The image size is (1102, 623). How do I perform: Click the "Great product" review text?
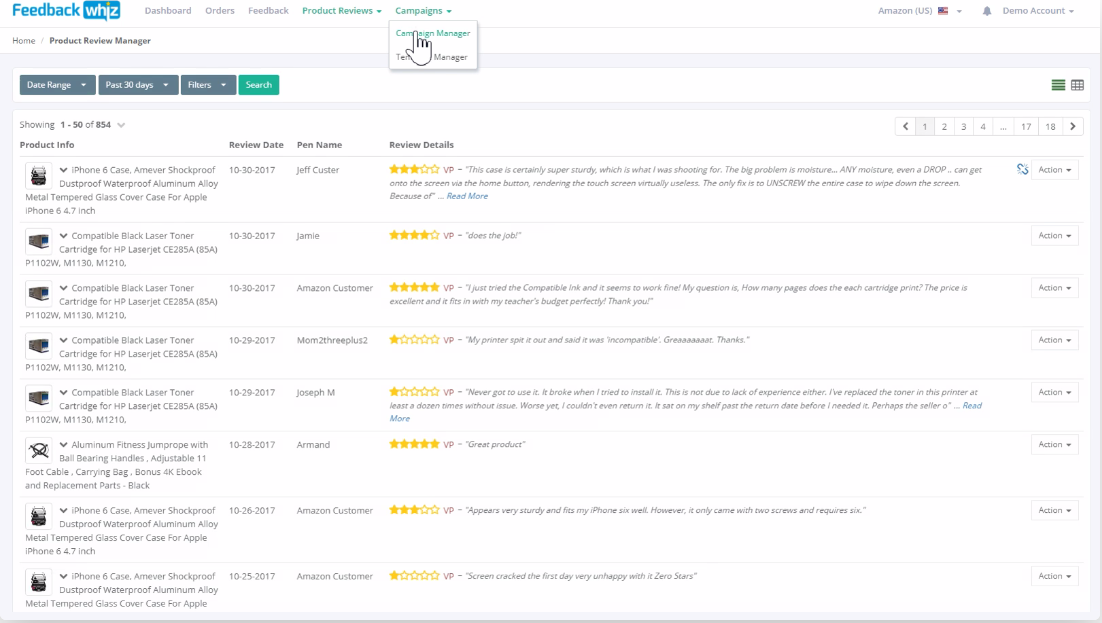495,444
